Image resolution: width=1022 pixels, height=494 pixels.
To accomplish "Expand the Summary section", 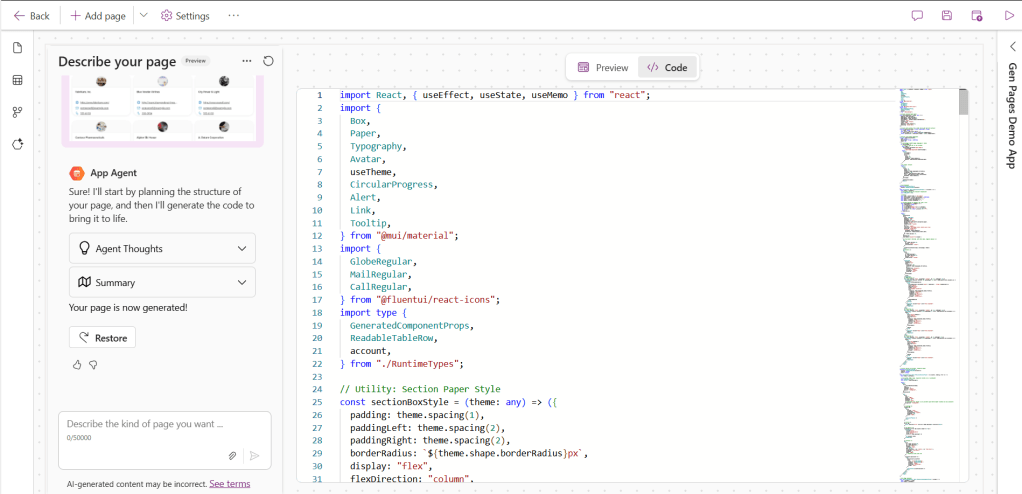I will (162, 282).
